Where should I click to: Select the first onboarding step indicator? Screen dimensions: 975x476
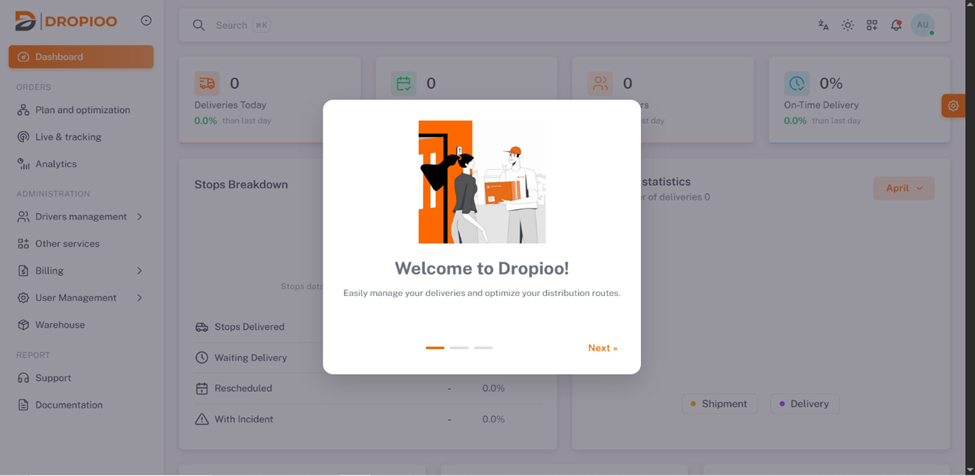coord(435,348)
